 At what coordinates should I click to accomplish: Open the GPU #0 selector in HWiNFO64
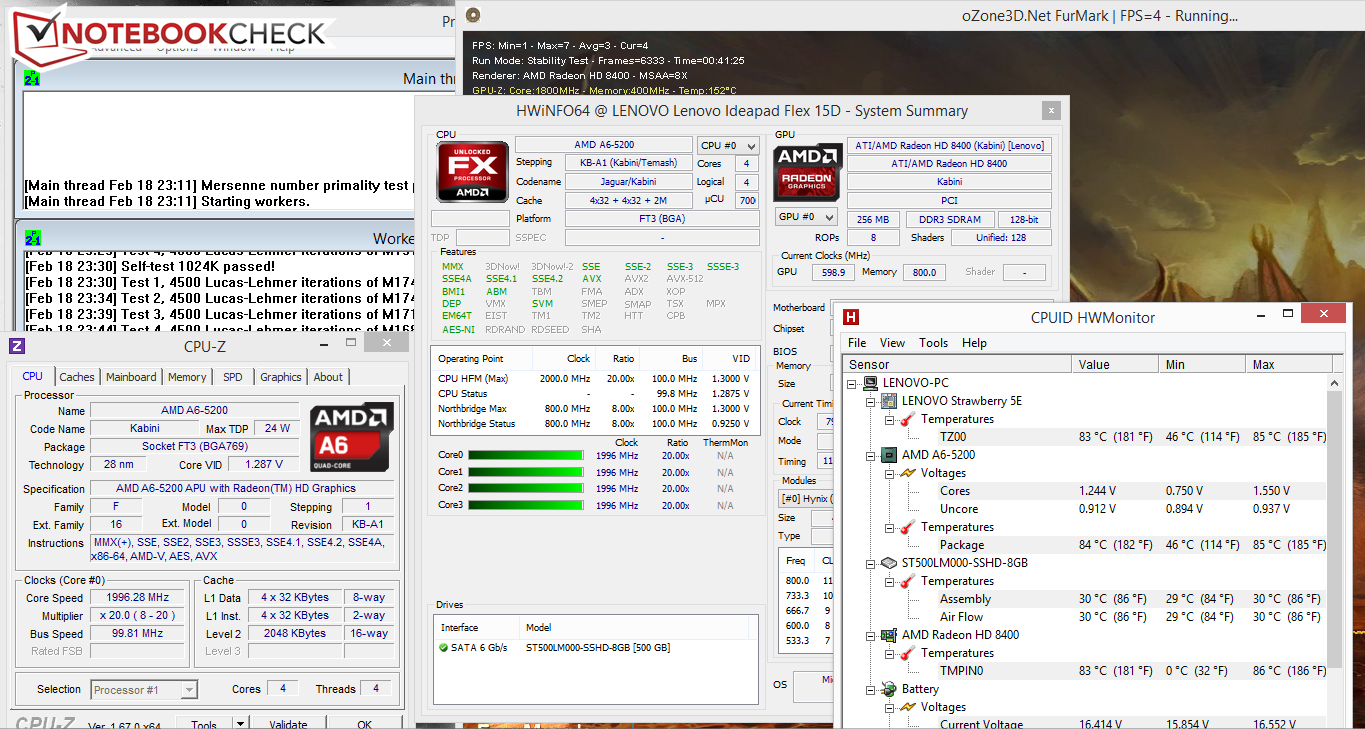coord(806,217)
